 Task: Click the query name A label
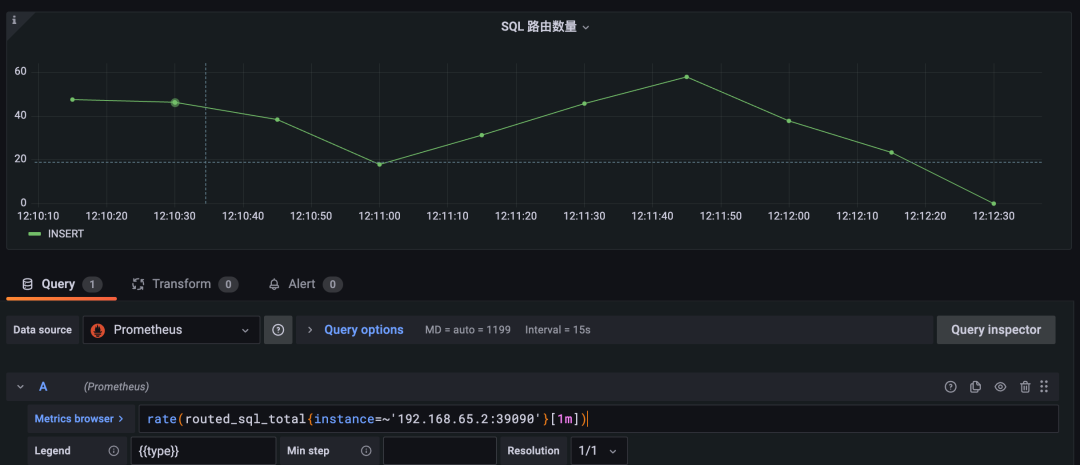point(43,386)
